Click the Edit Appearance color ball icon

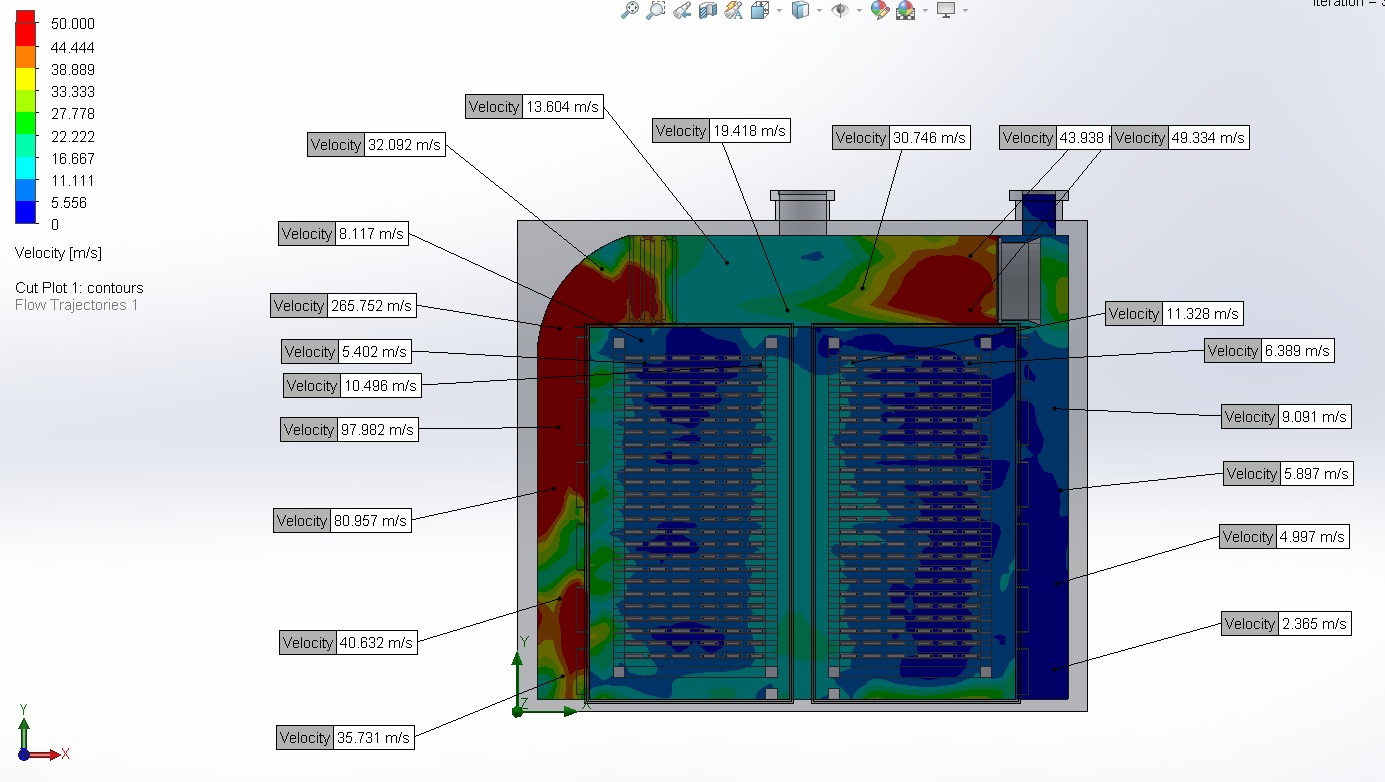tap(880, 10)
